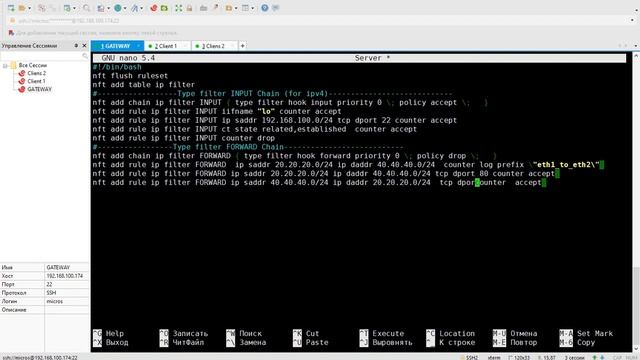640x360 pixels.
Task: Click the small flag icon below the address bar
Action: [x=11, y=33]
